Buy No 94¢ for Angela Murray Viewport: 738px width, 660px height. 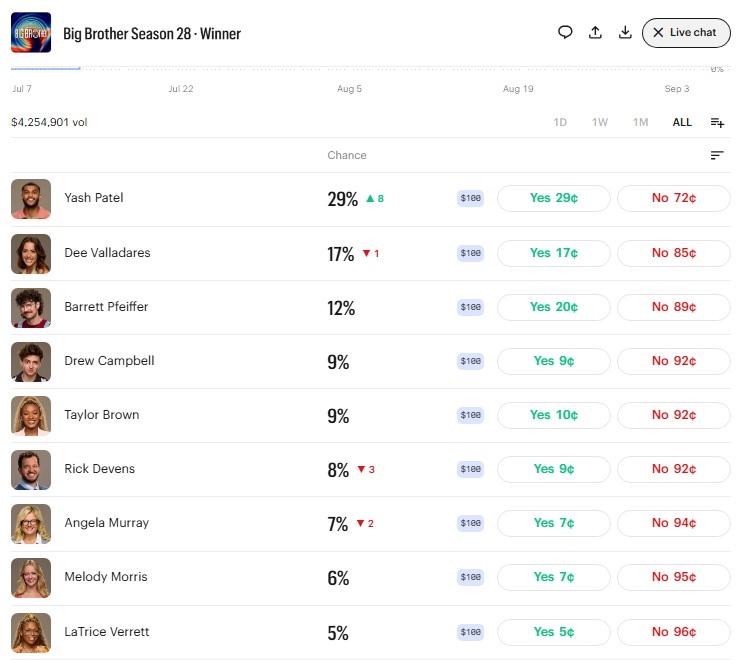point(674,523)
